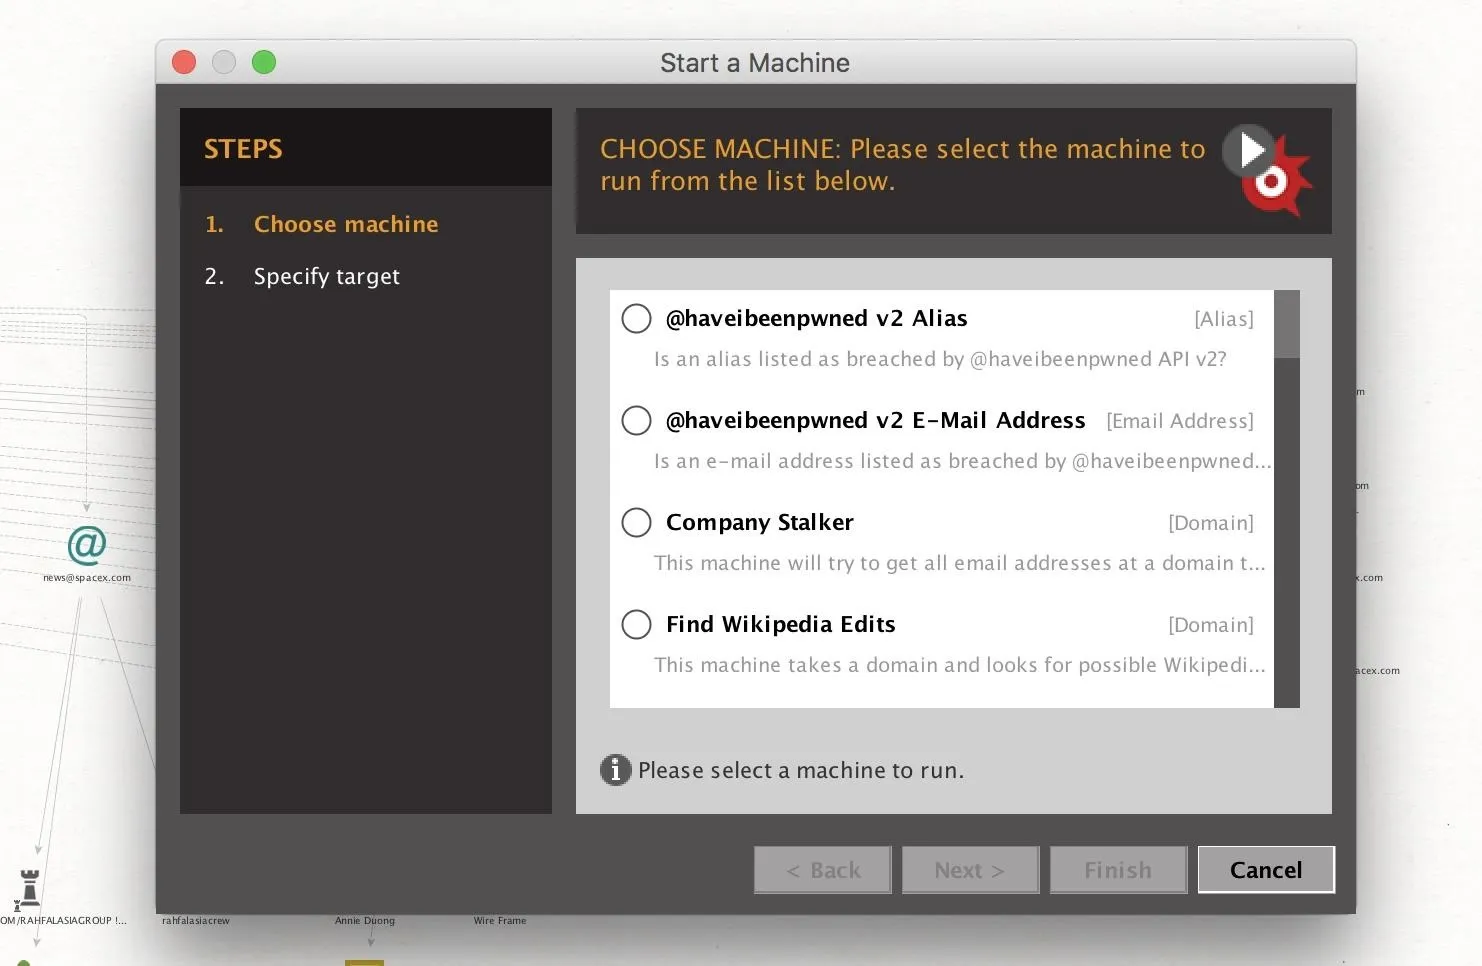Screen dimensions: 1482x966
Task: Click the 'CHOOSE MACHINE' instruction header text
Action: [902, 165]
